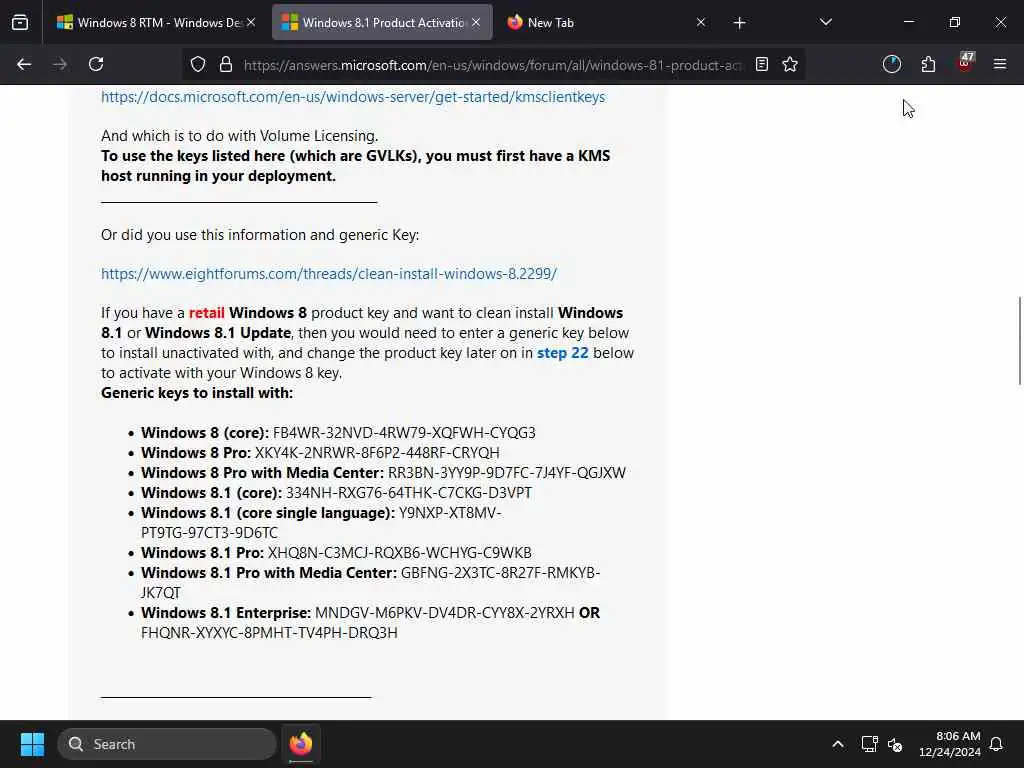Image resolution: width=1024 pixels, height=768 pixels.
Task: Open notifications bell icon
Action: click(996, 744)
